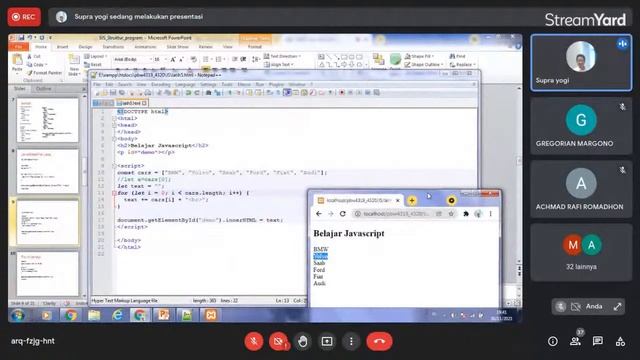The image size is (640, 360).
Task: Open the Layout dropdown in PowerPoint
Action: click(x=96, y=56)
